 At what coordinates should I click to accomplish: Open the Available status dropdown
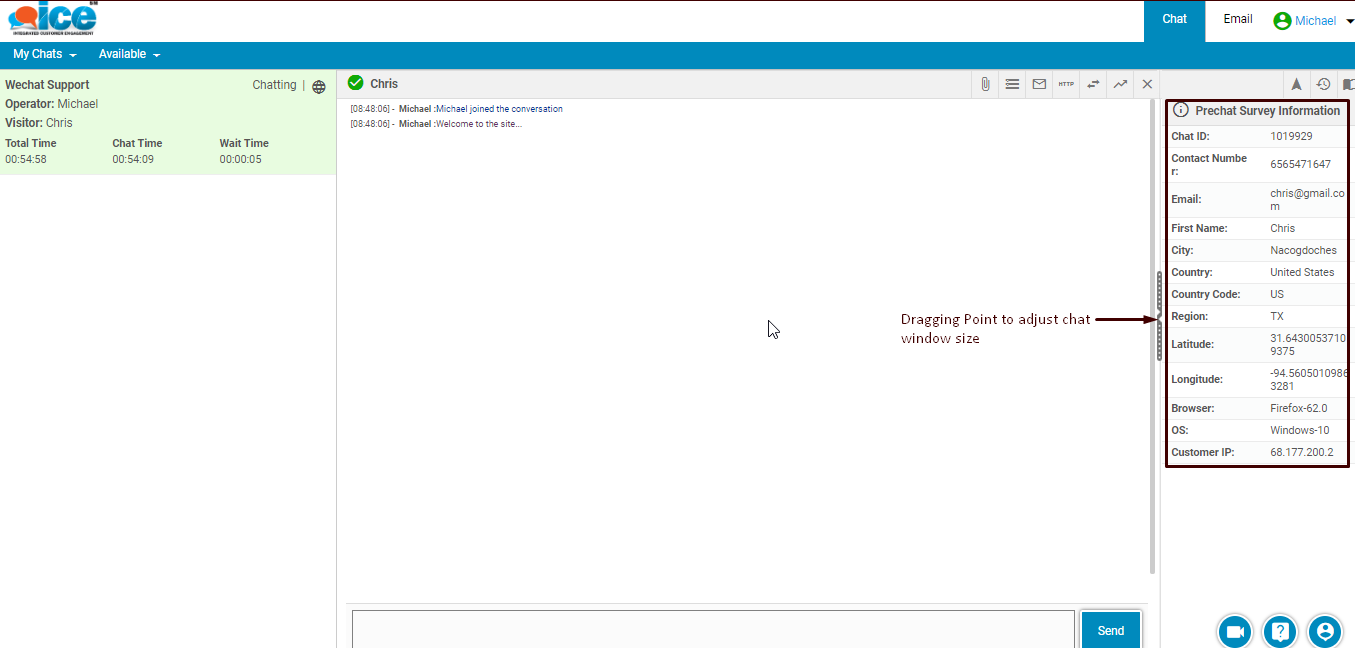coord(129,54)
